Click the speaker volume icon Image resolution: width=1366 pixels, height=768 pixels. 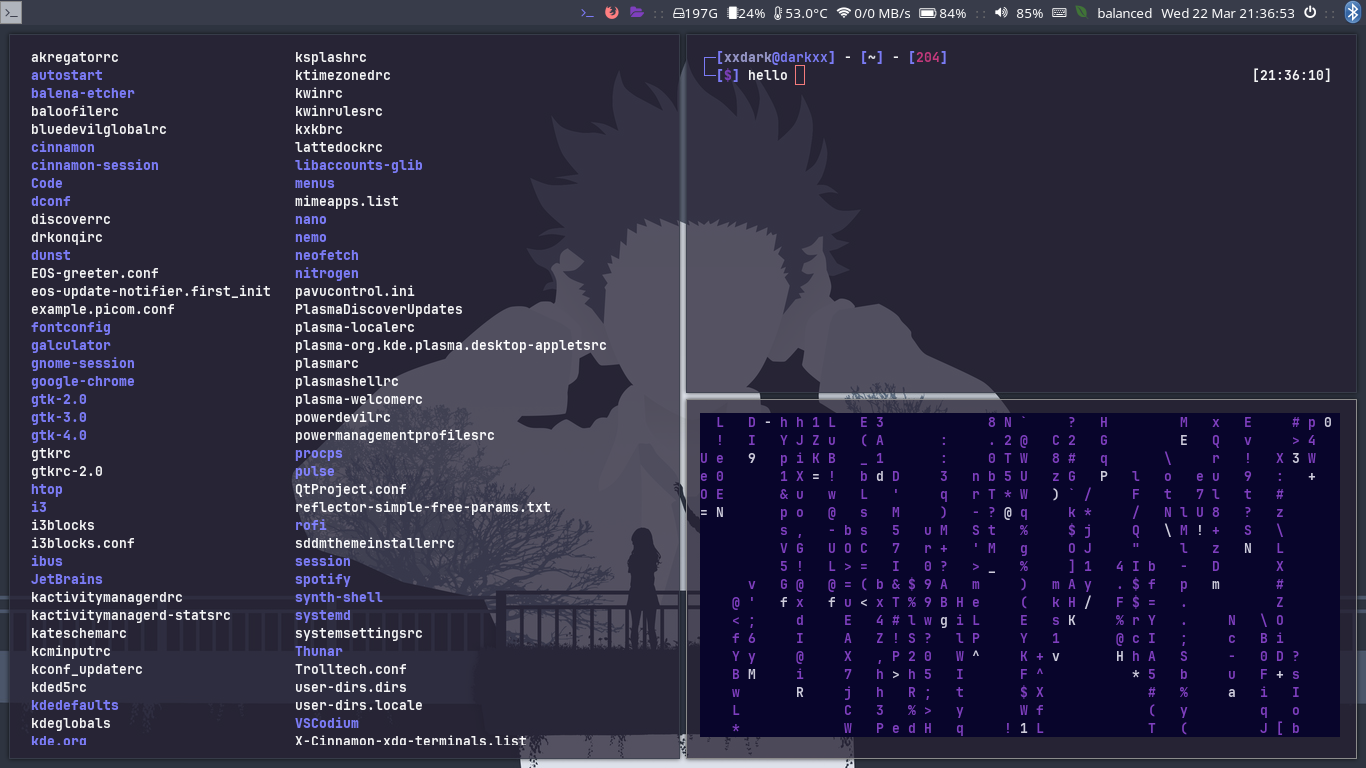coord(1000,13)
